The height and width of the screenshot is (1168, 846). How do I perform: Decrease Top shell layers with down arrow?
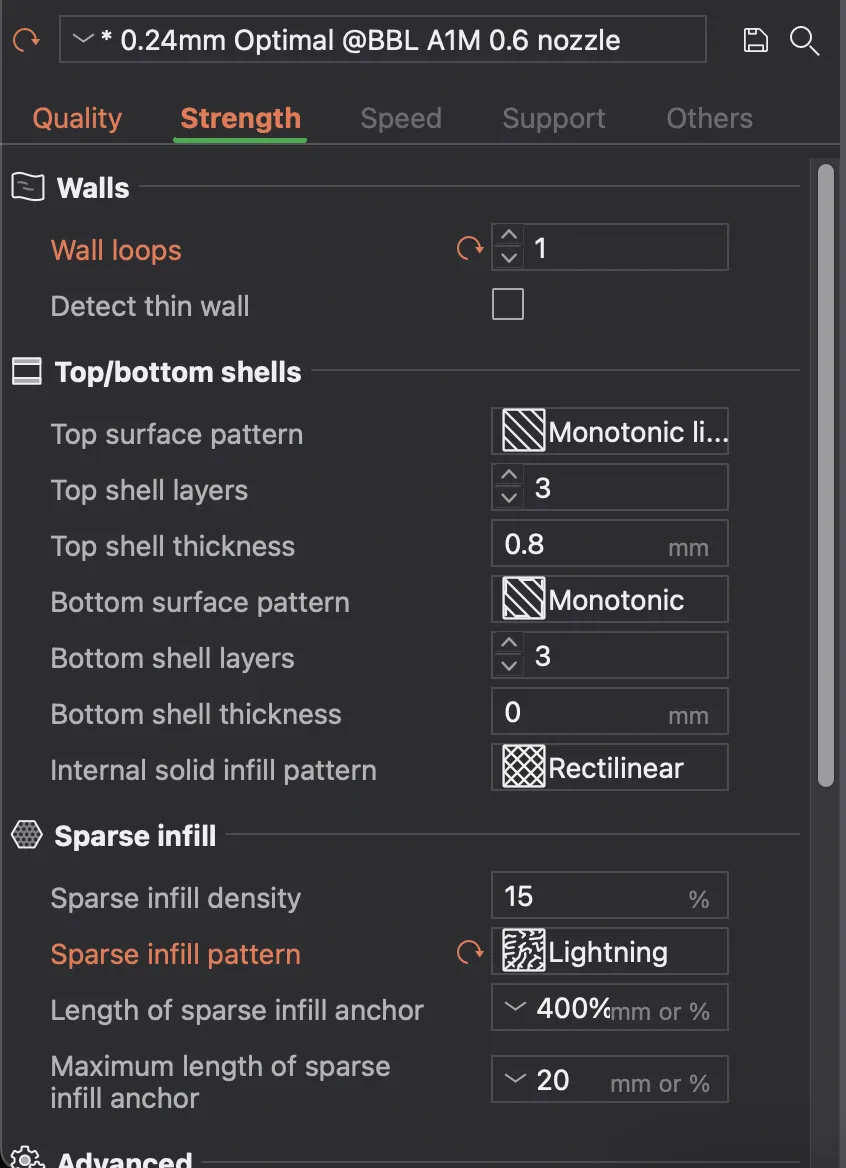coord(509,499)
